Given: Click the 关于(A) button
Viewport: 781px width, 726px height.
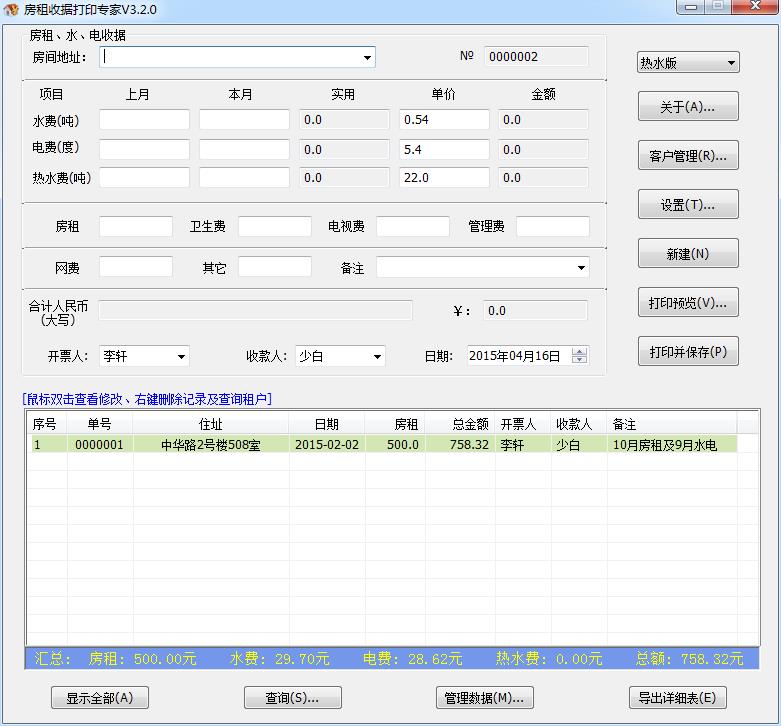Looking at the screenshot, I should click(x=688, y=107).
